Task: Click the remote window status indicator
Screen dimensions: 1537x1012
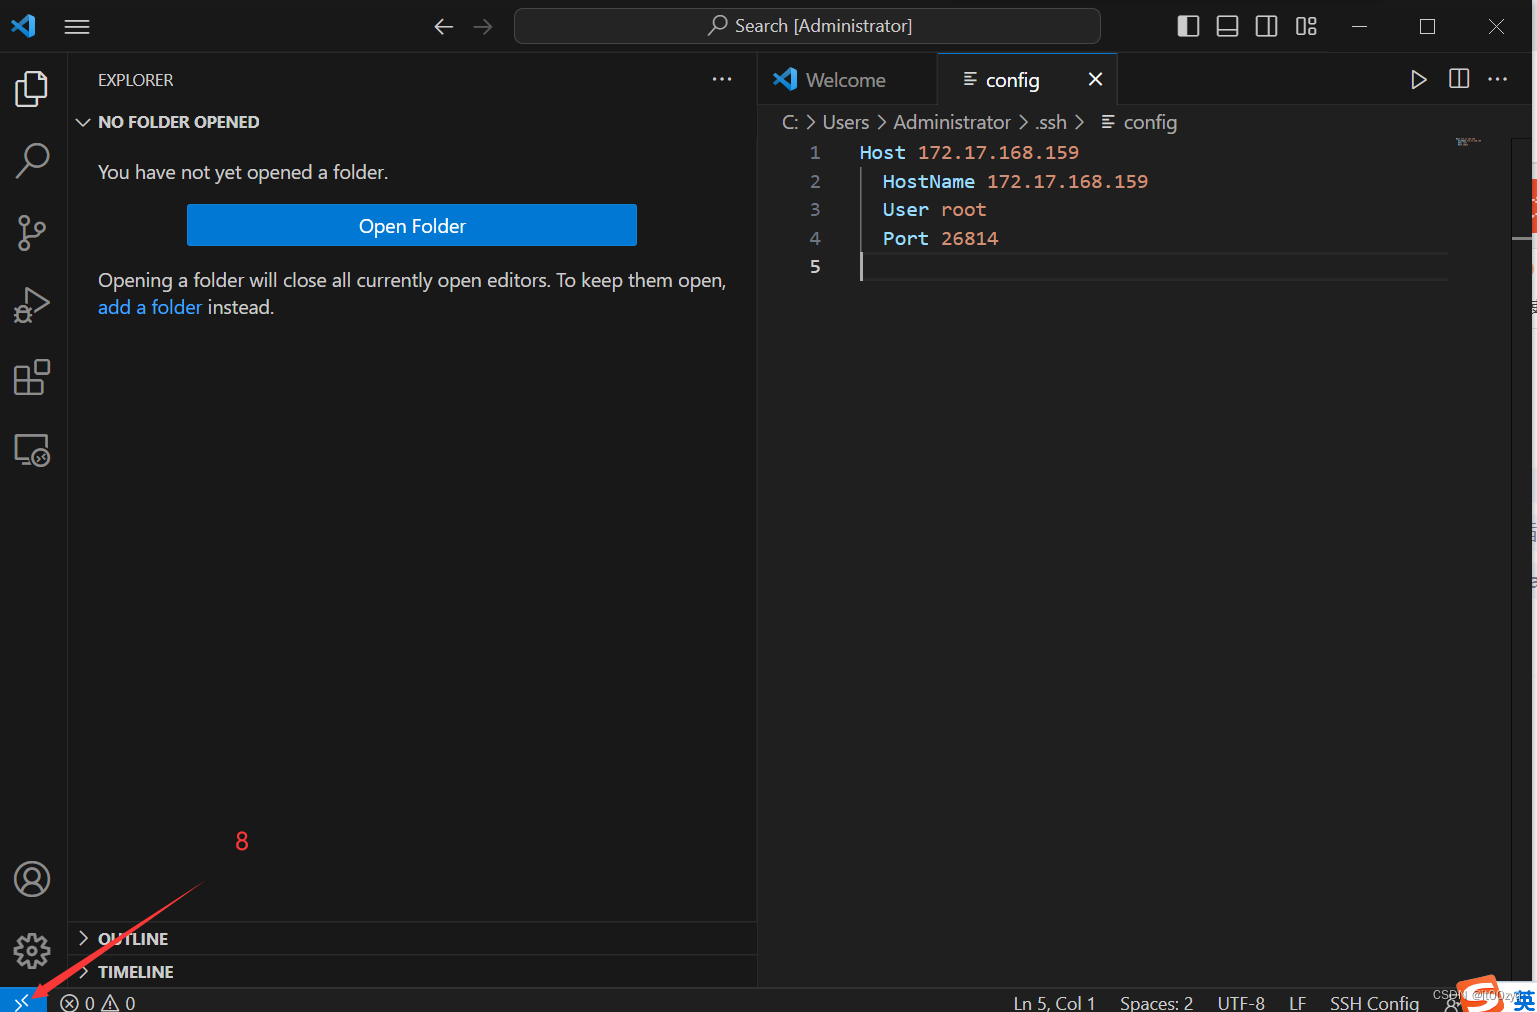Action: click(22, 1001)
